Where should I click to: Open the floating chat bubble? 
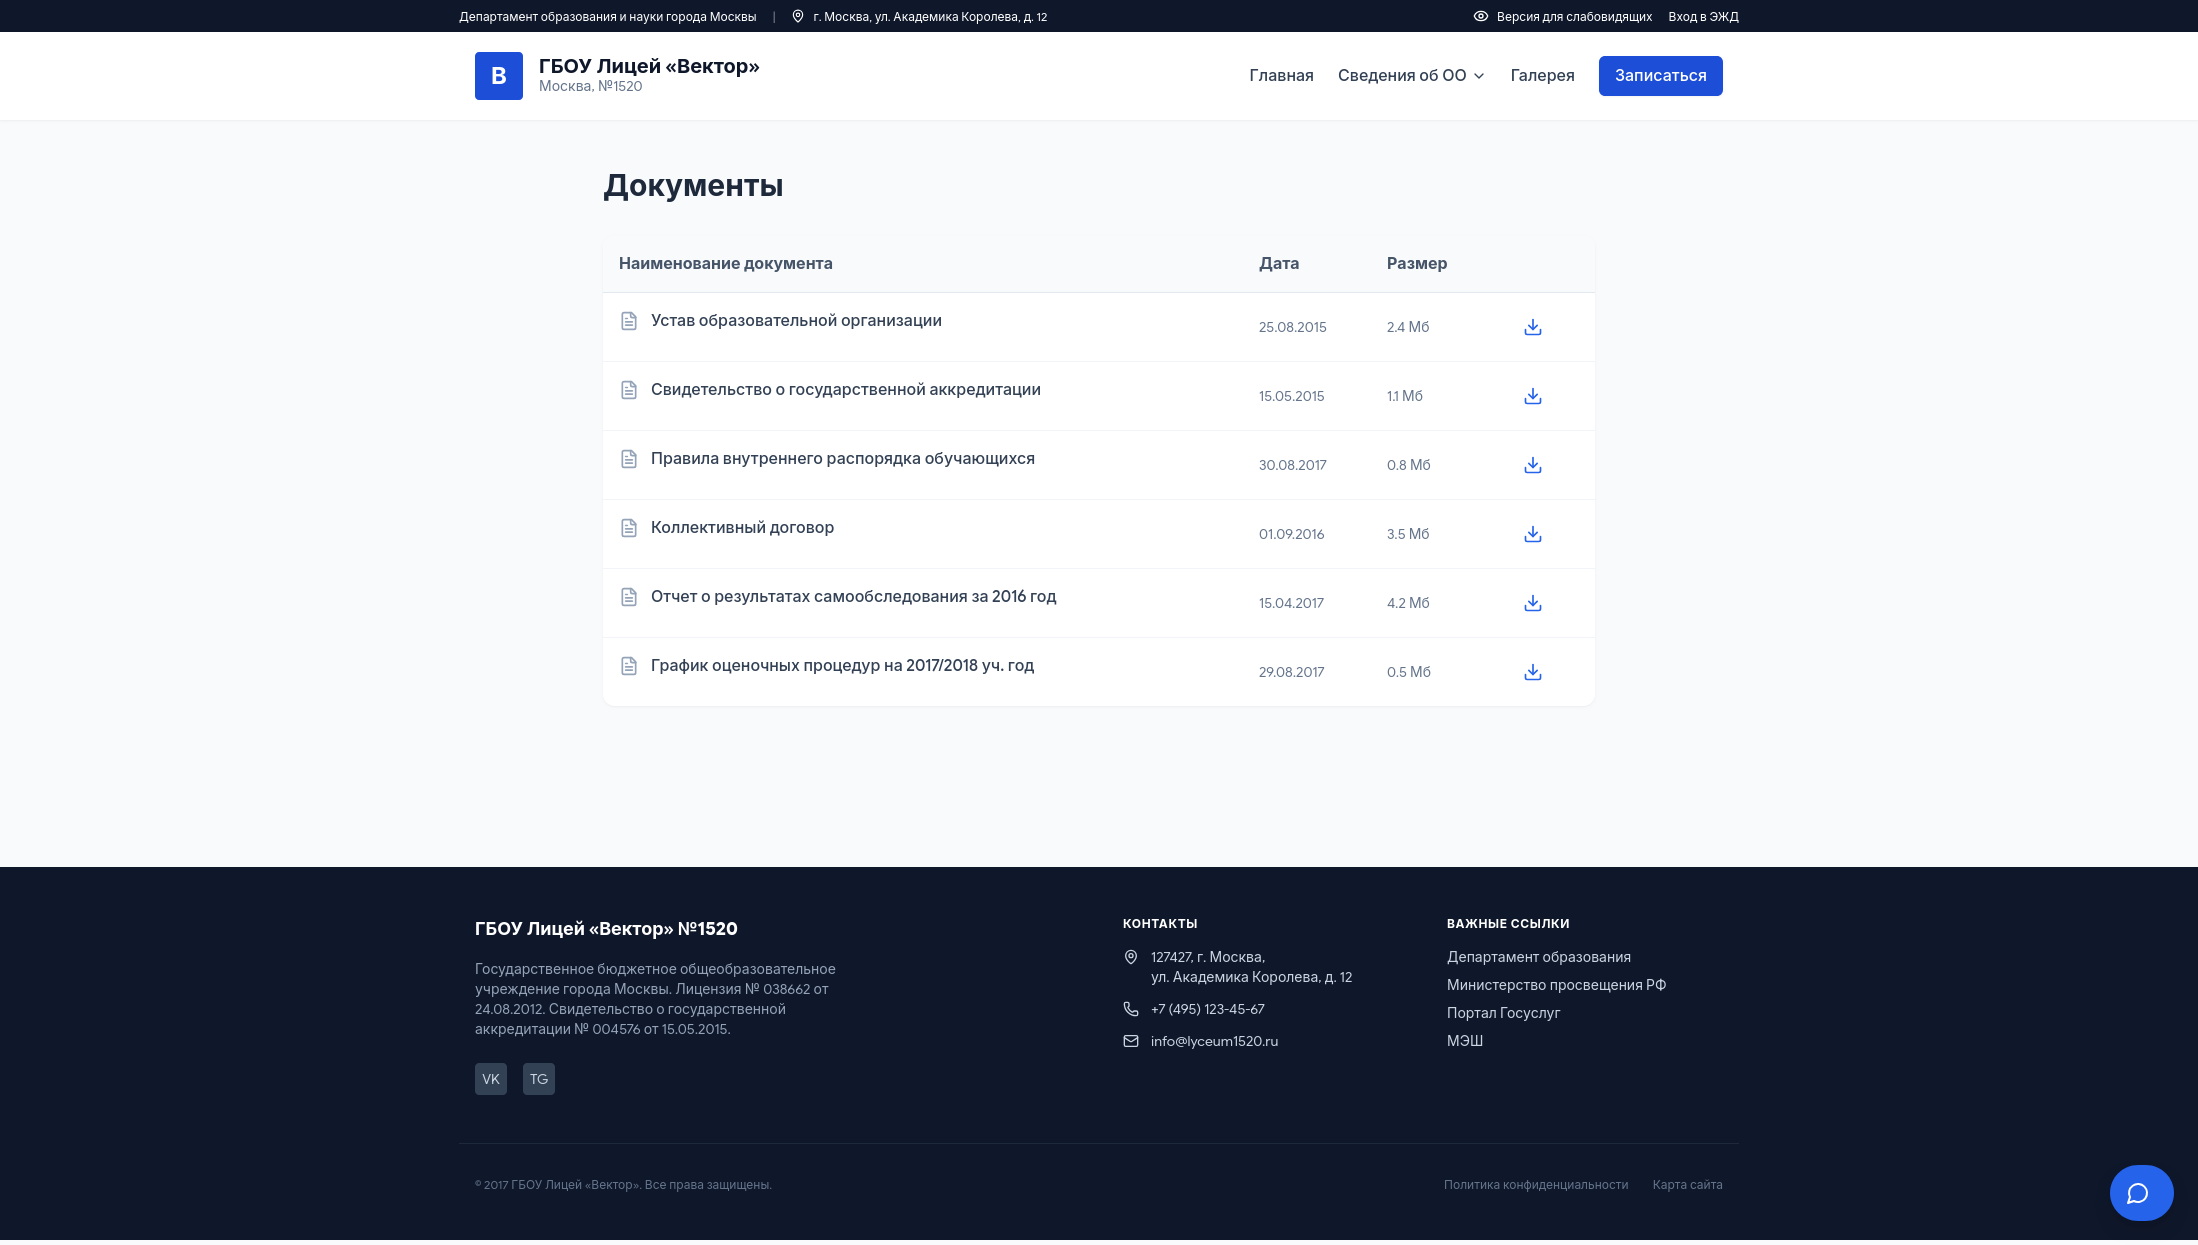2141,1192
